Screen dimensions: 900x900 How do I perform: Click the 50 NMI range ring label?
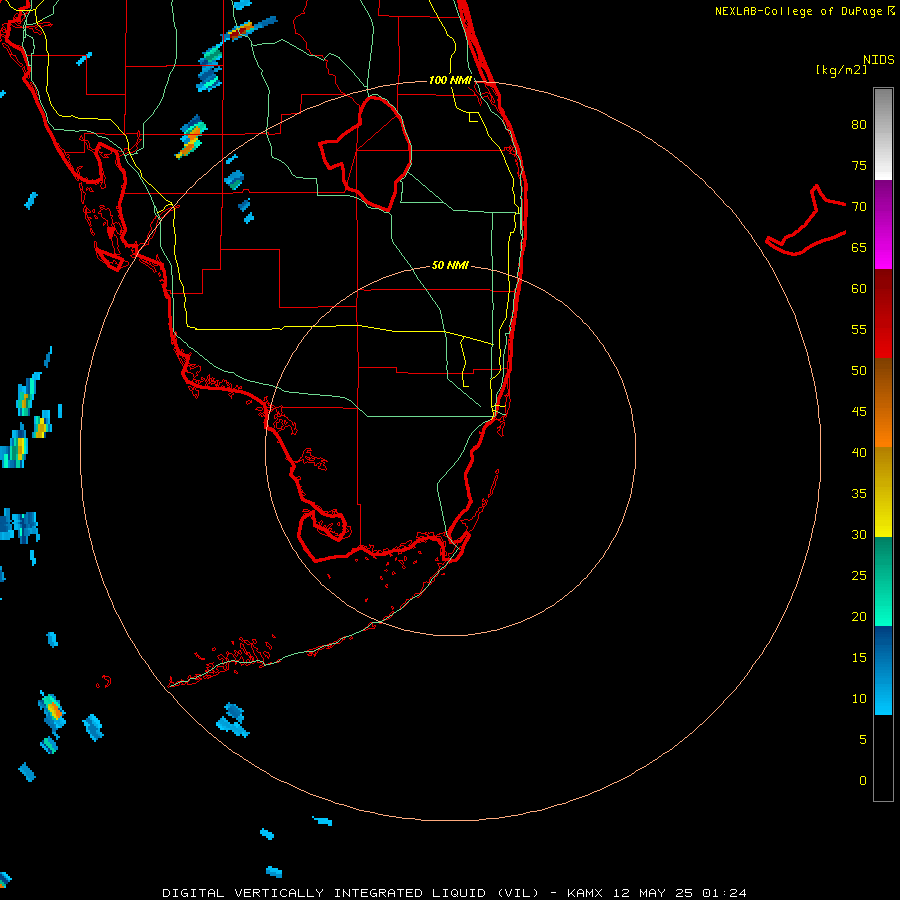[x=450, y=265]
